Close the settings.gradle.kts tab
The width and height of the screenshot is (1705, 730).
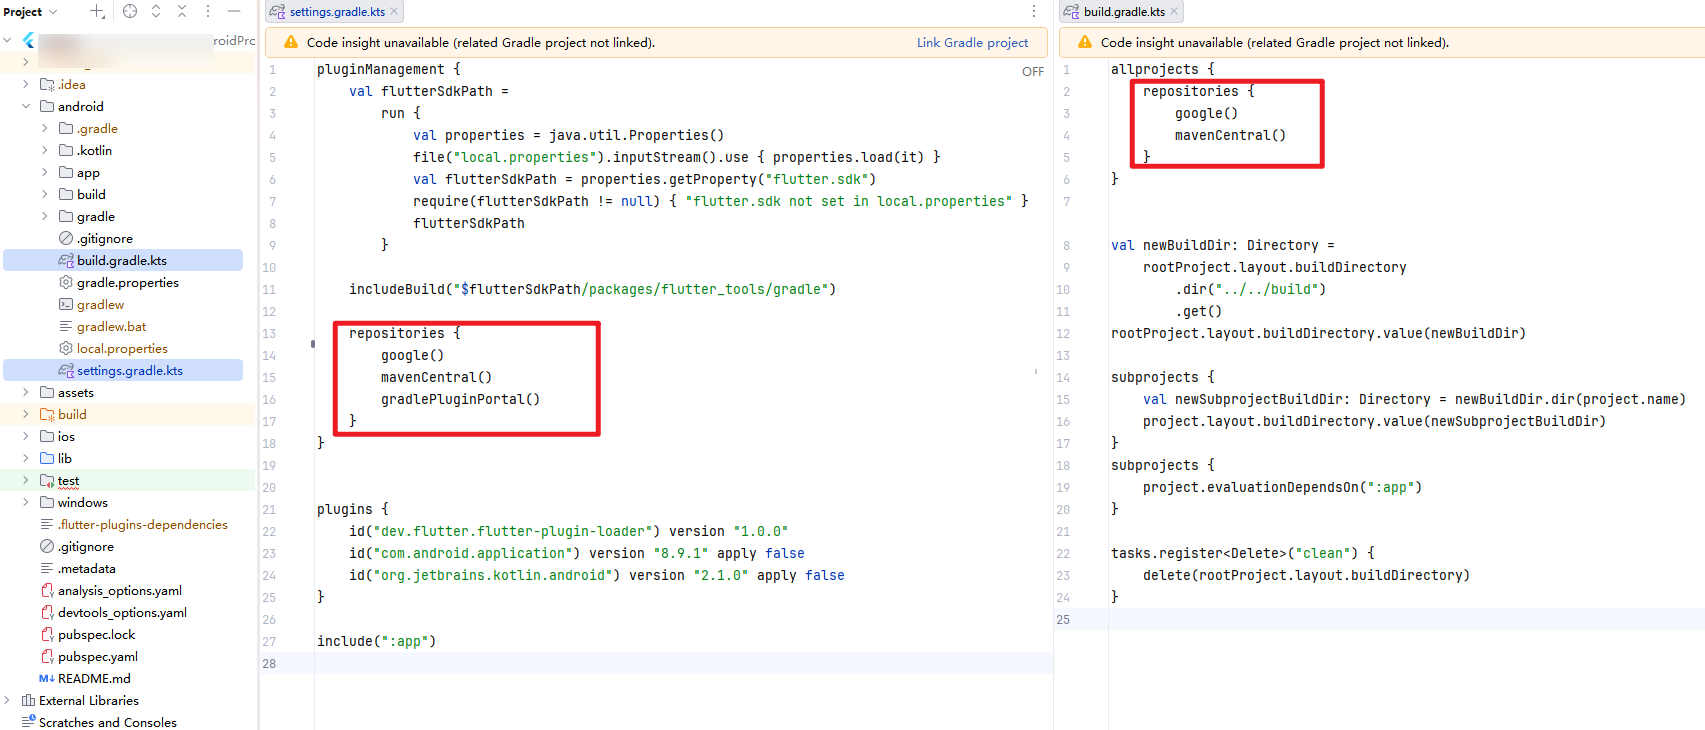click(394, 11)
